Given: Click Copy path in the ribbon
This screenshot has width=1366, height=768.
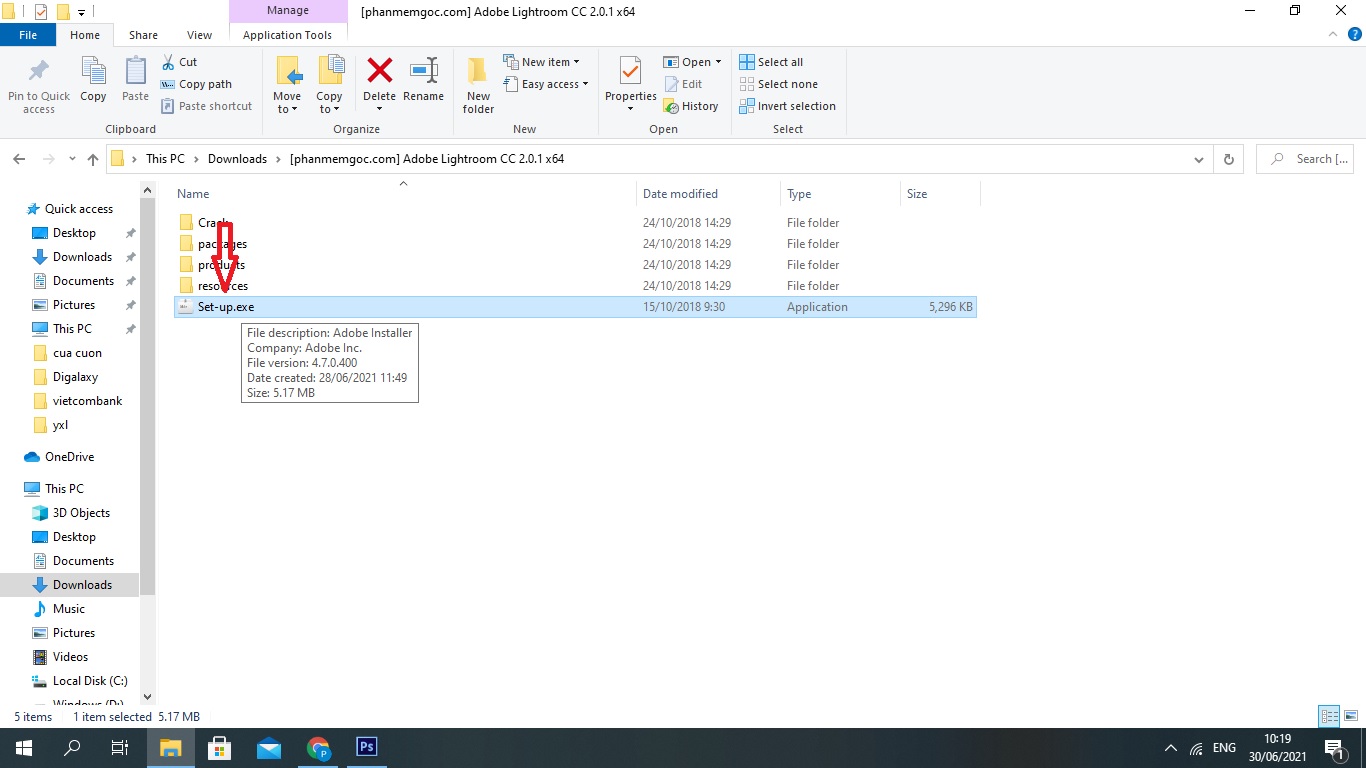Looking at the screenshot, I should tap(196, 84).
